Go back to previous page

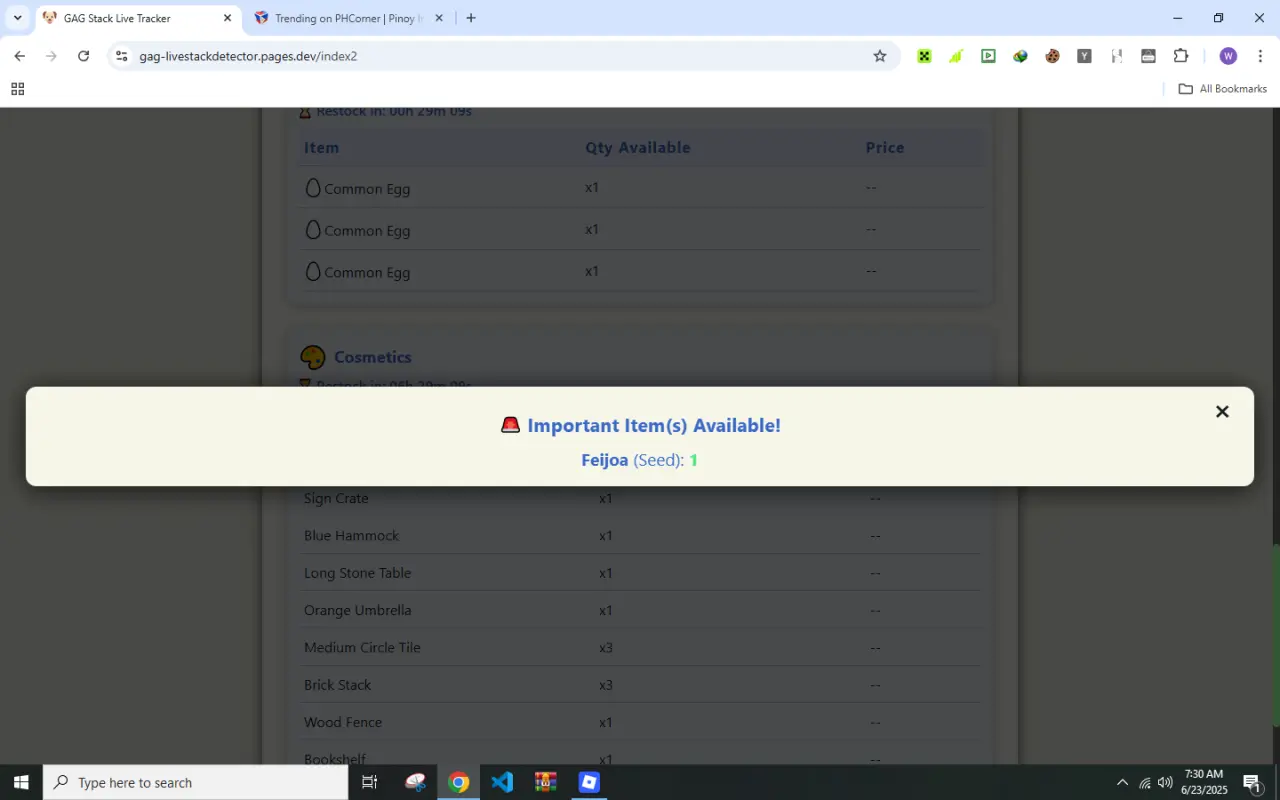click(19, 56)
